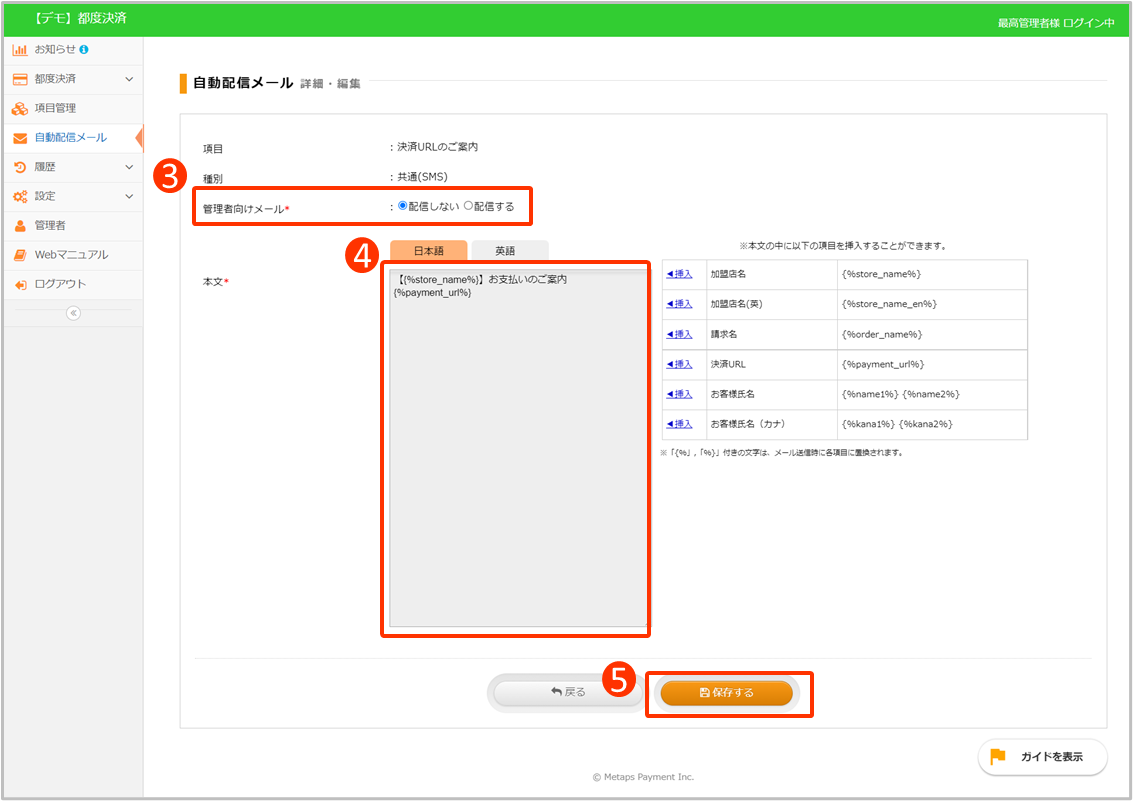Screen dimensions: 1133x801
Task: Expand the 履歴 sidebar chevron
Action: click(x=128, y=167)
